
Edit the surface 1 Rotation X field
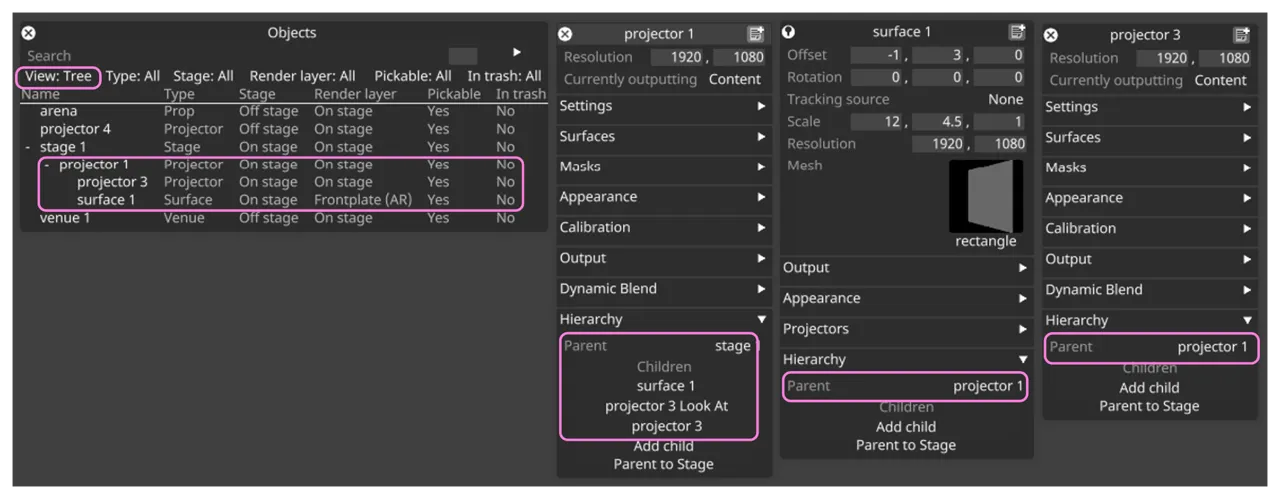(x=877, y=77)
